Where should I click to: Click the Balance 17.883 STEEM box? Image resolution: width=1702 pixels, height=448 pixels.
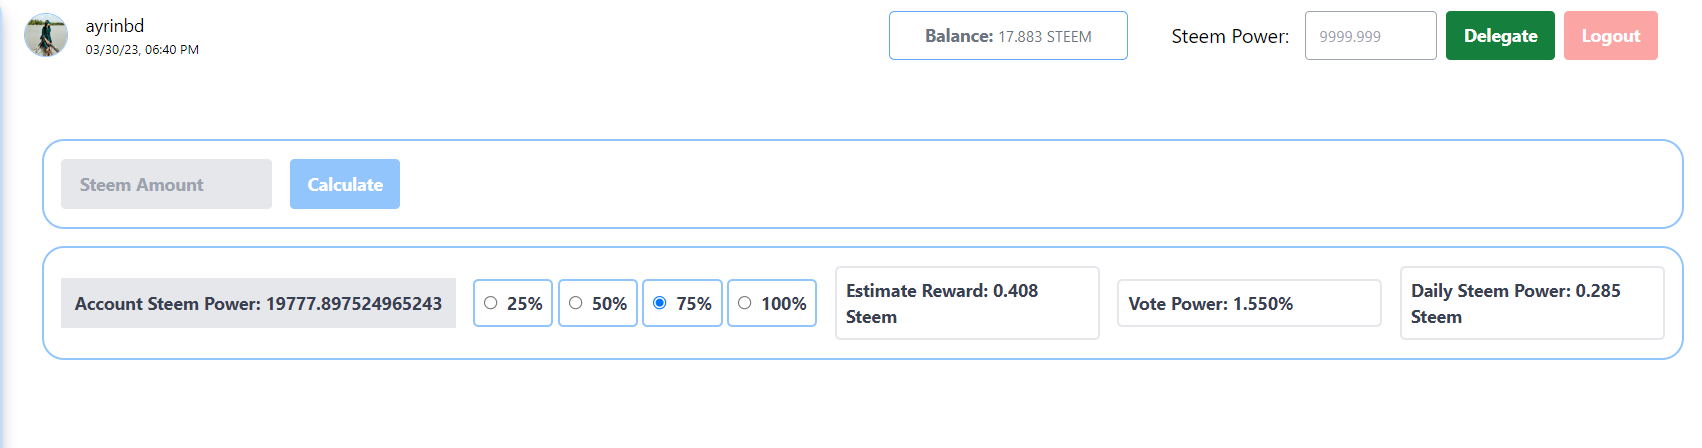tap(1008, 36)
